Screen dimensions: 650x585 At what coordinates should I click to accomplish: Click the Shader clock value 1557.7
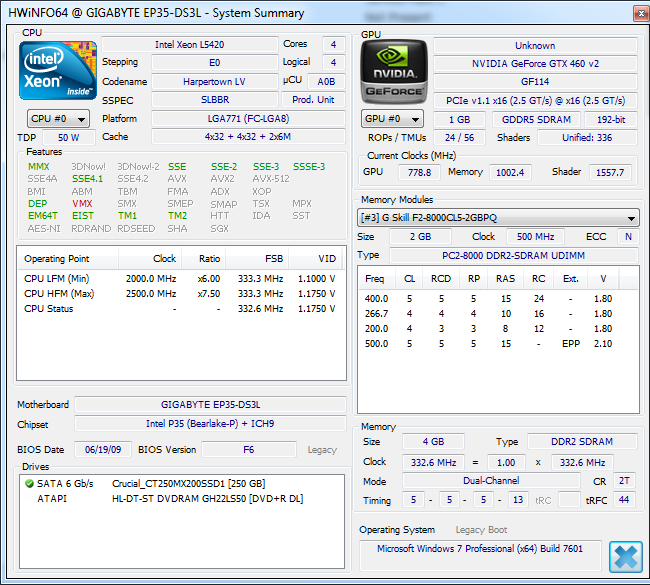click(x=610, y=172)
